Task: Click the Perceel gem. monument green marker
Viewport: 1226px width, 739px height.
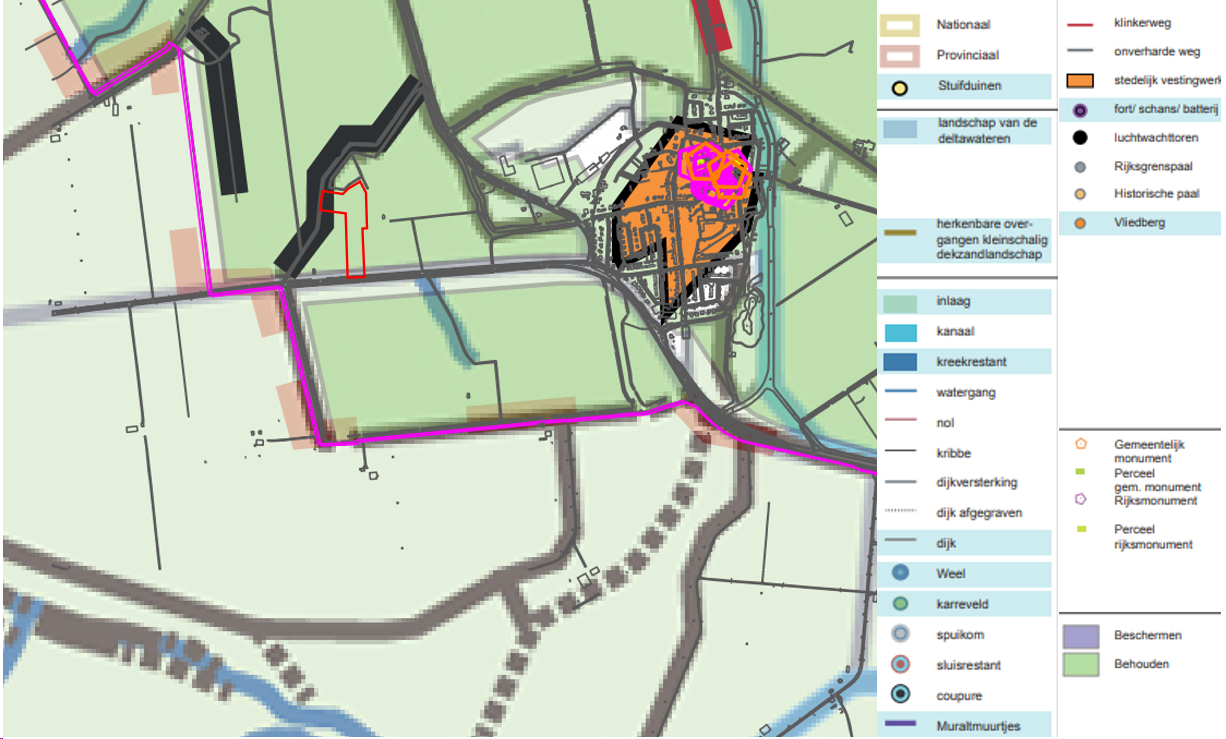Action: tap(1080, 471)
